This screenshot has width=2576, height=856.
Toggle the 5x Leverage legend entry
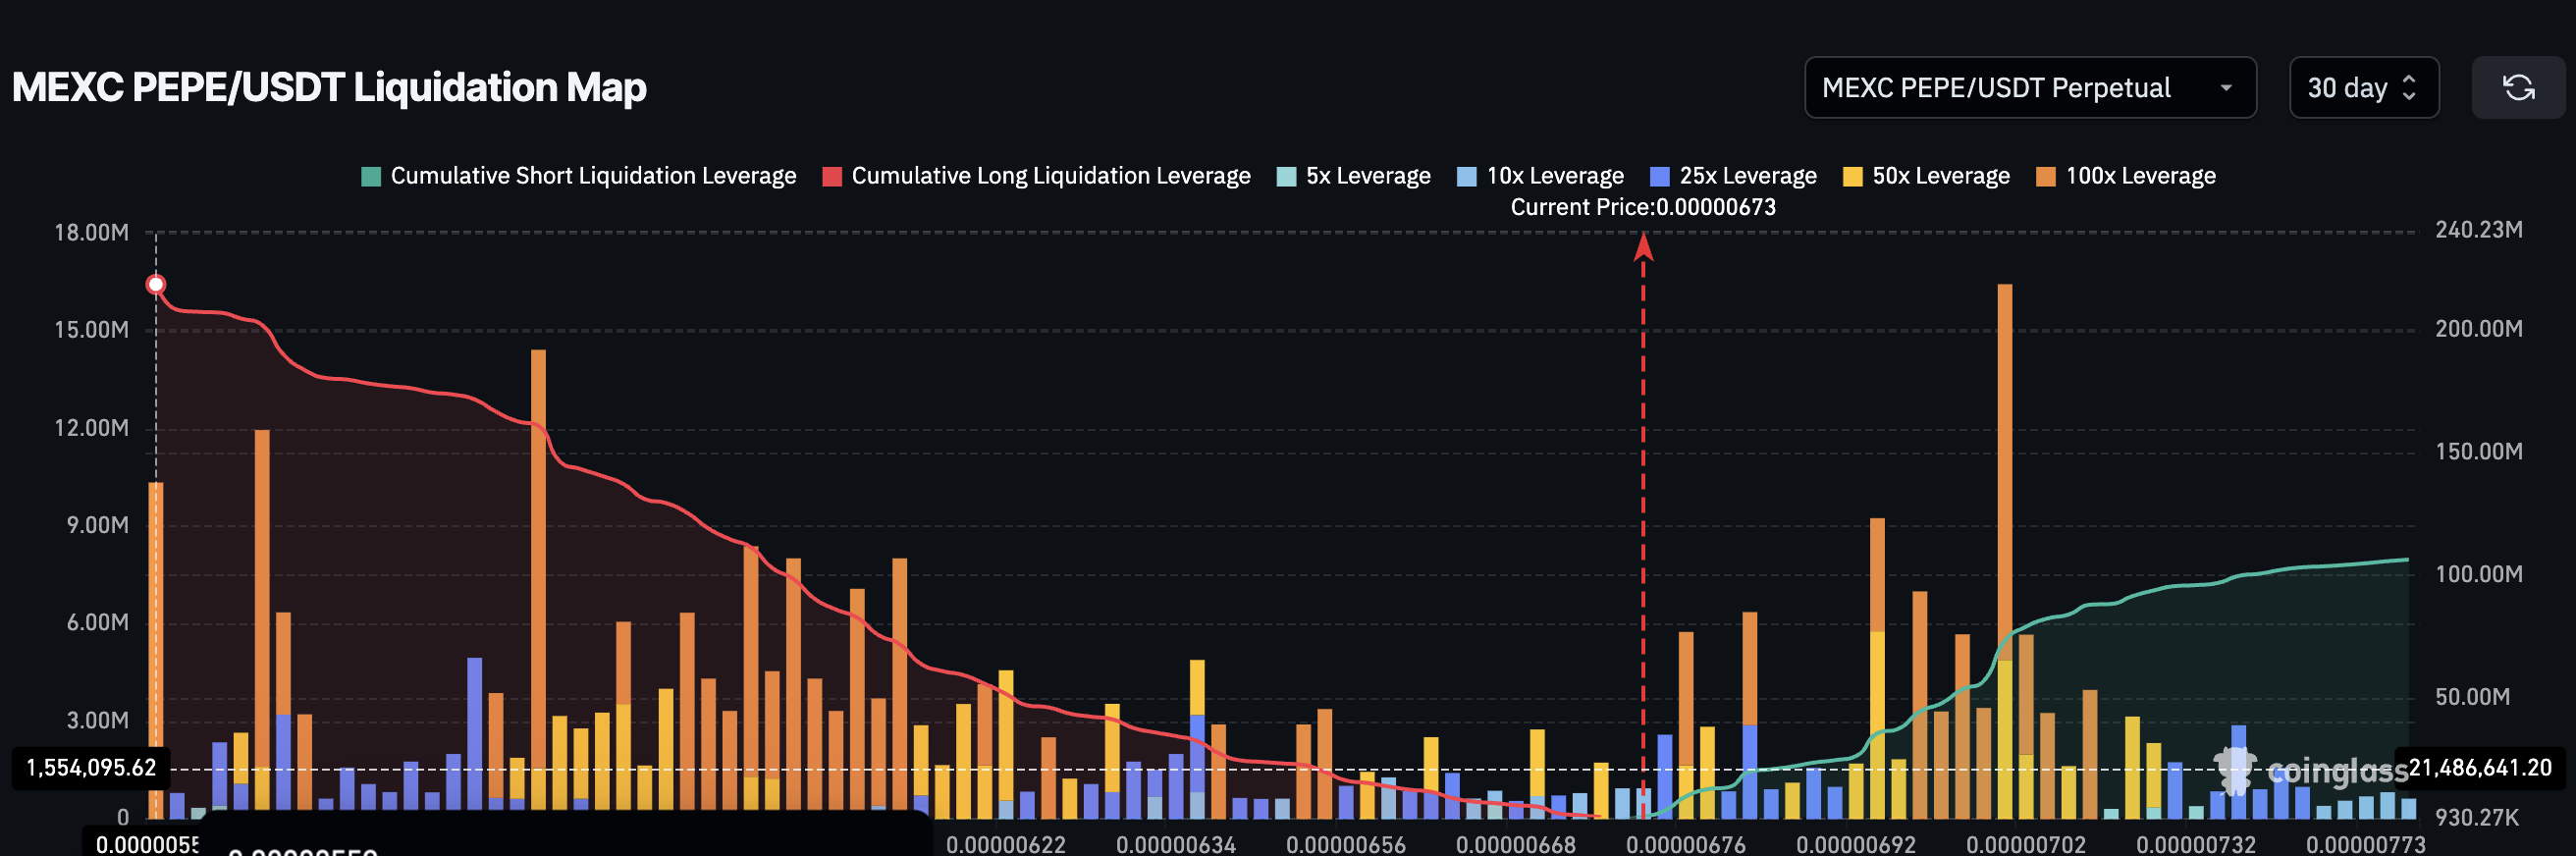pyautogui.click(x=1354, y=176)
